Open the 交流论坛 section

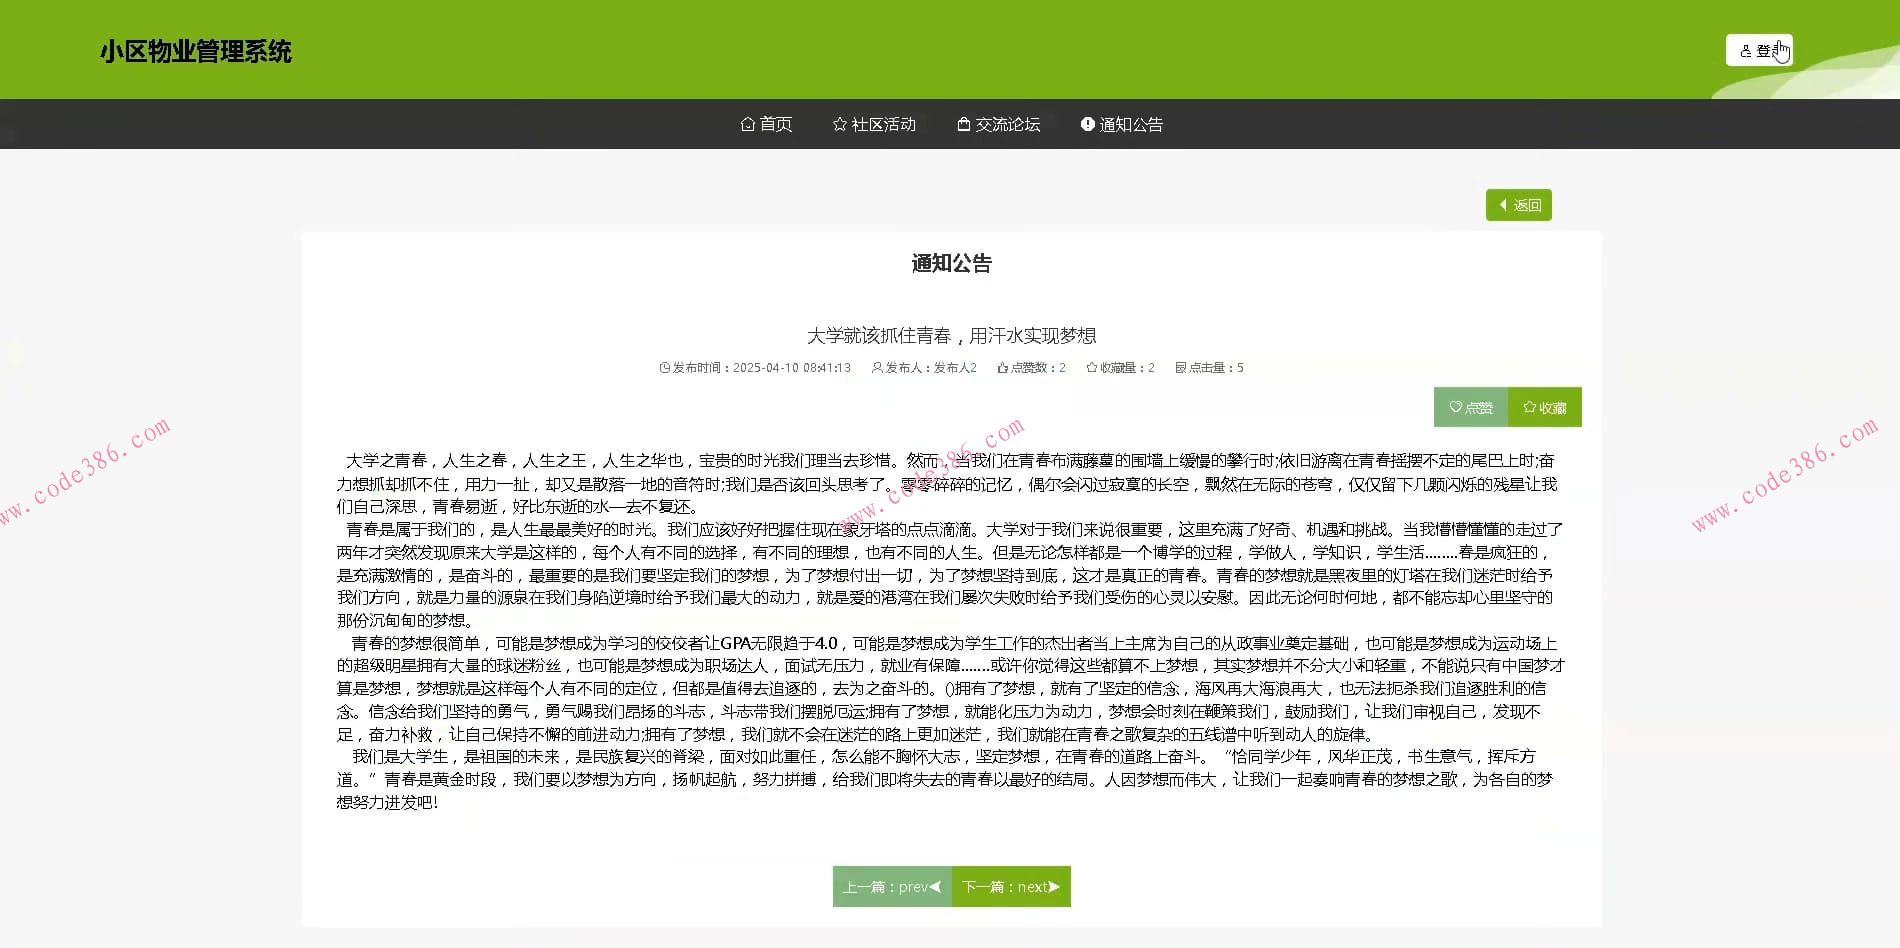click(1008, 123)
